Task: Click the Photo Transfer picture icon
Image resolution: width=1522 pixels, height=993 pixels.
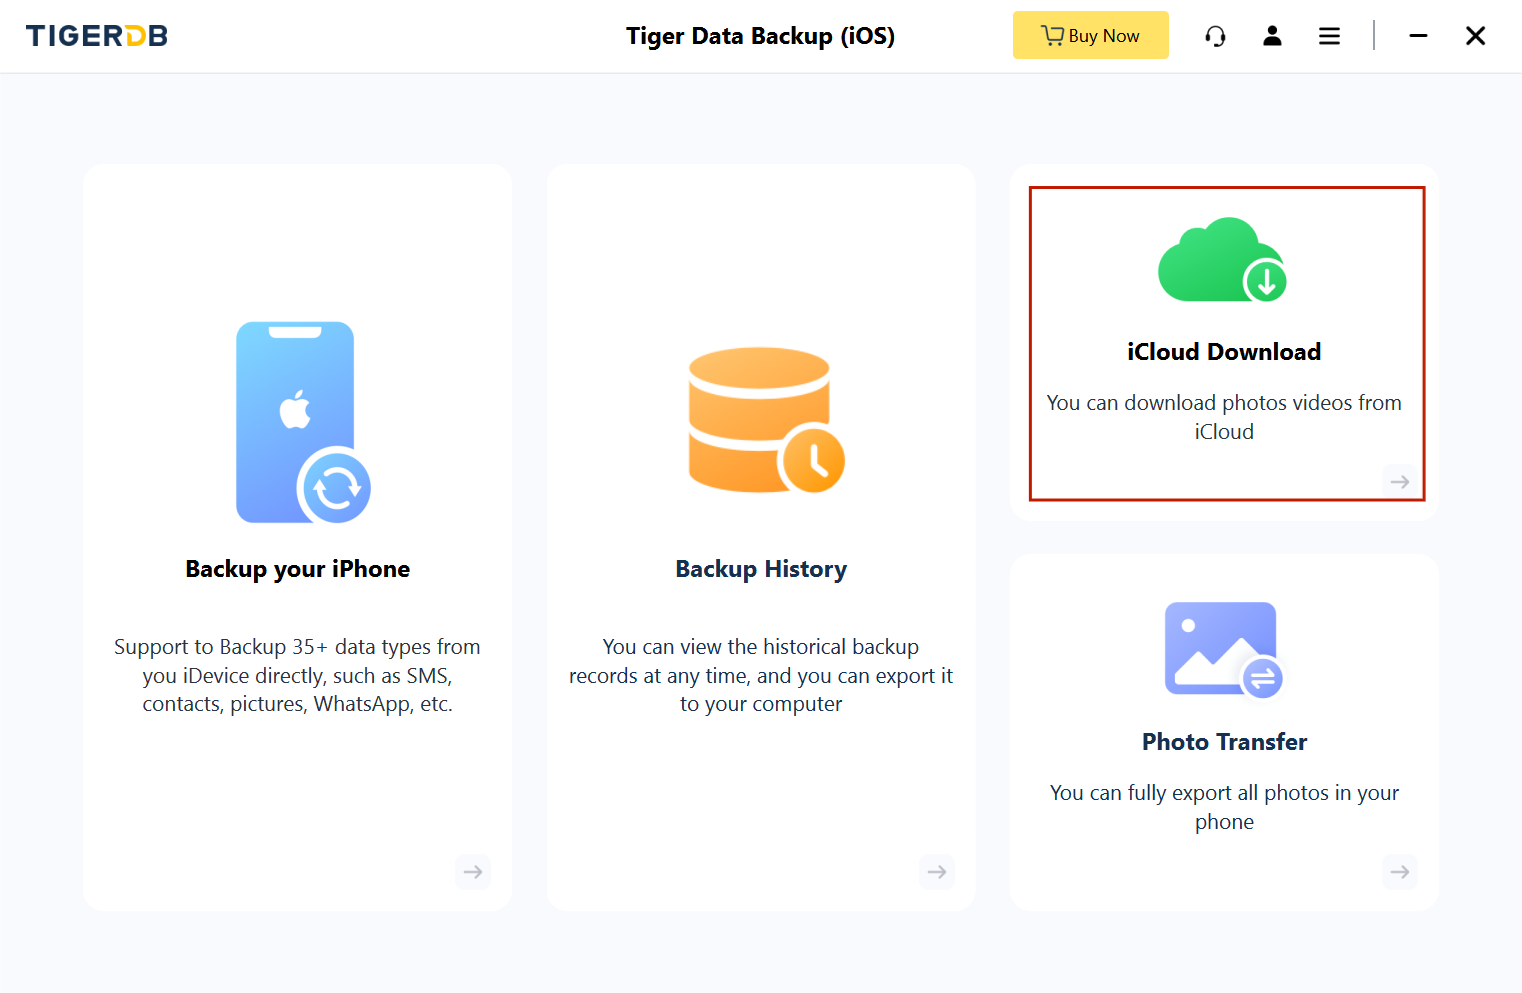Action: pyautogui.click(x=1223, y=649)
